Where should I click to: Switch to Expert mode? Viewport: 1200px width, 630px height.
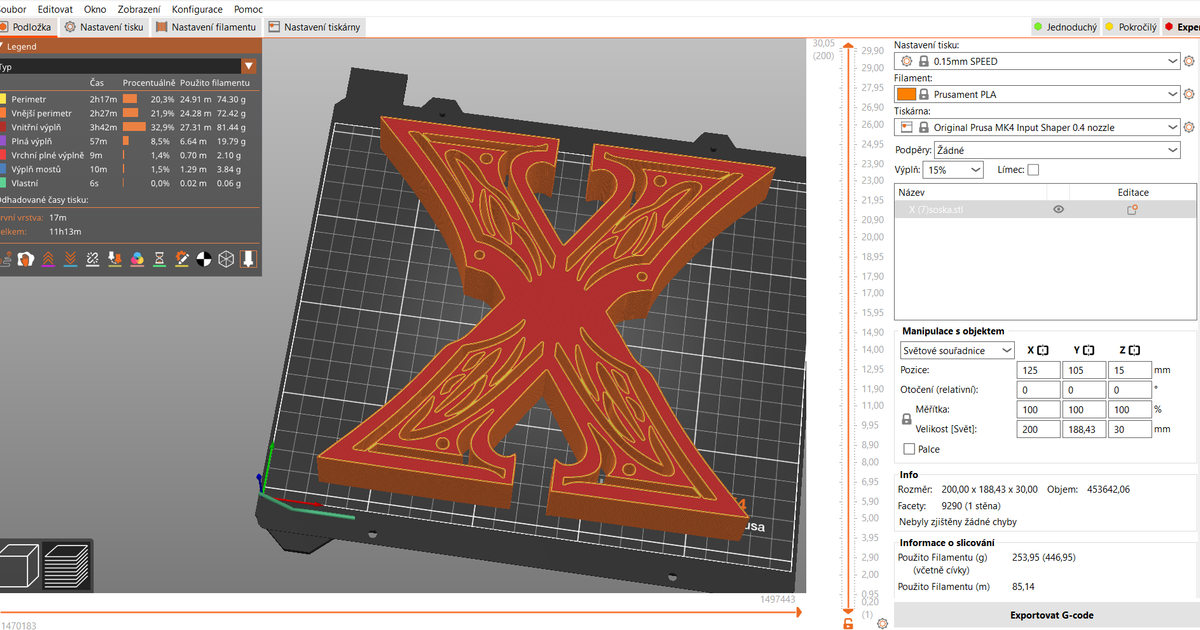1179,27
